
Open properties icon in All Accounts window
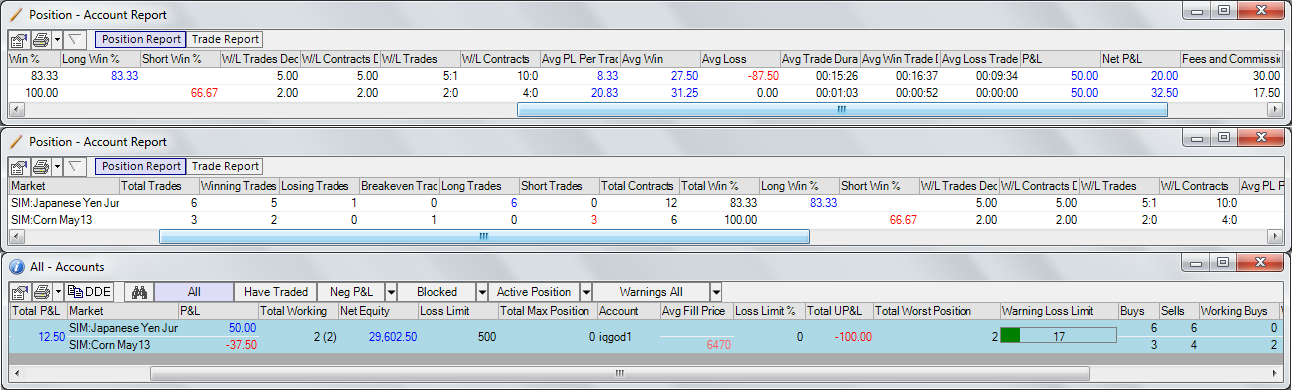click(18, 292)
